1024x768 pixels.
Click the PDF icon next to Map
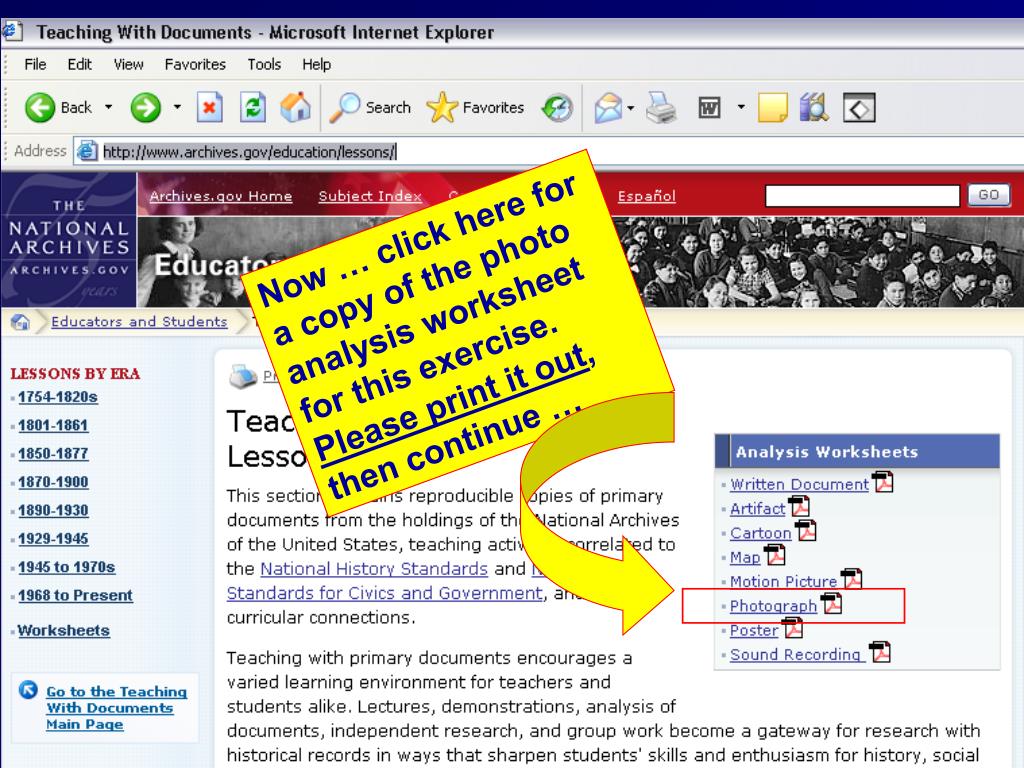click(775, 556)
